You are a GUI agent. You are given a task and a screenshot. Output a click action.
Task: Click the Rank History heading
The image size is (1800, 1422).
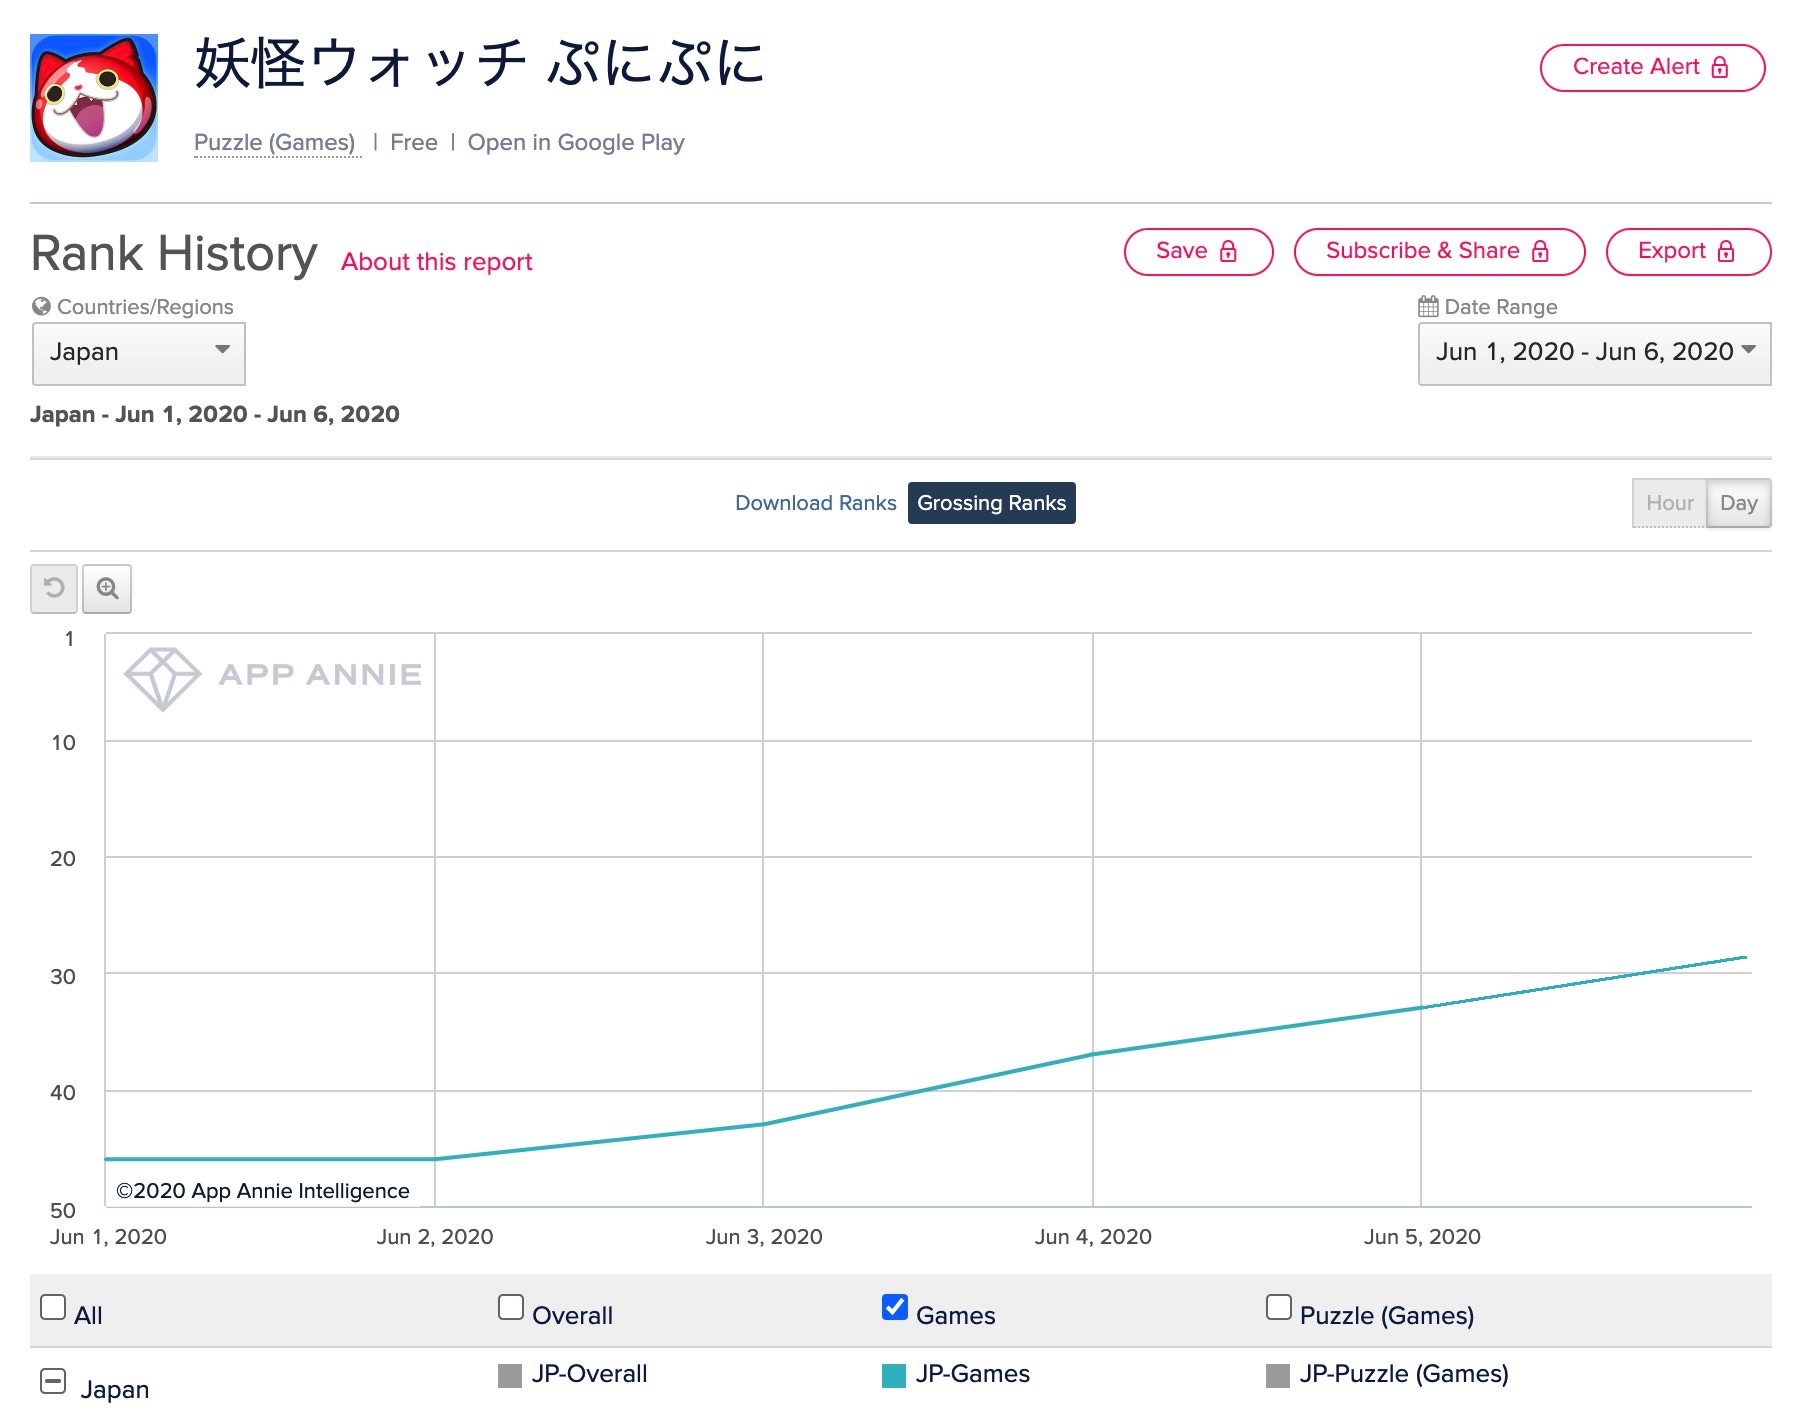coord(174,253)
